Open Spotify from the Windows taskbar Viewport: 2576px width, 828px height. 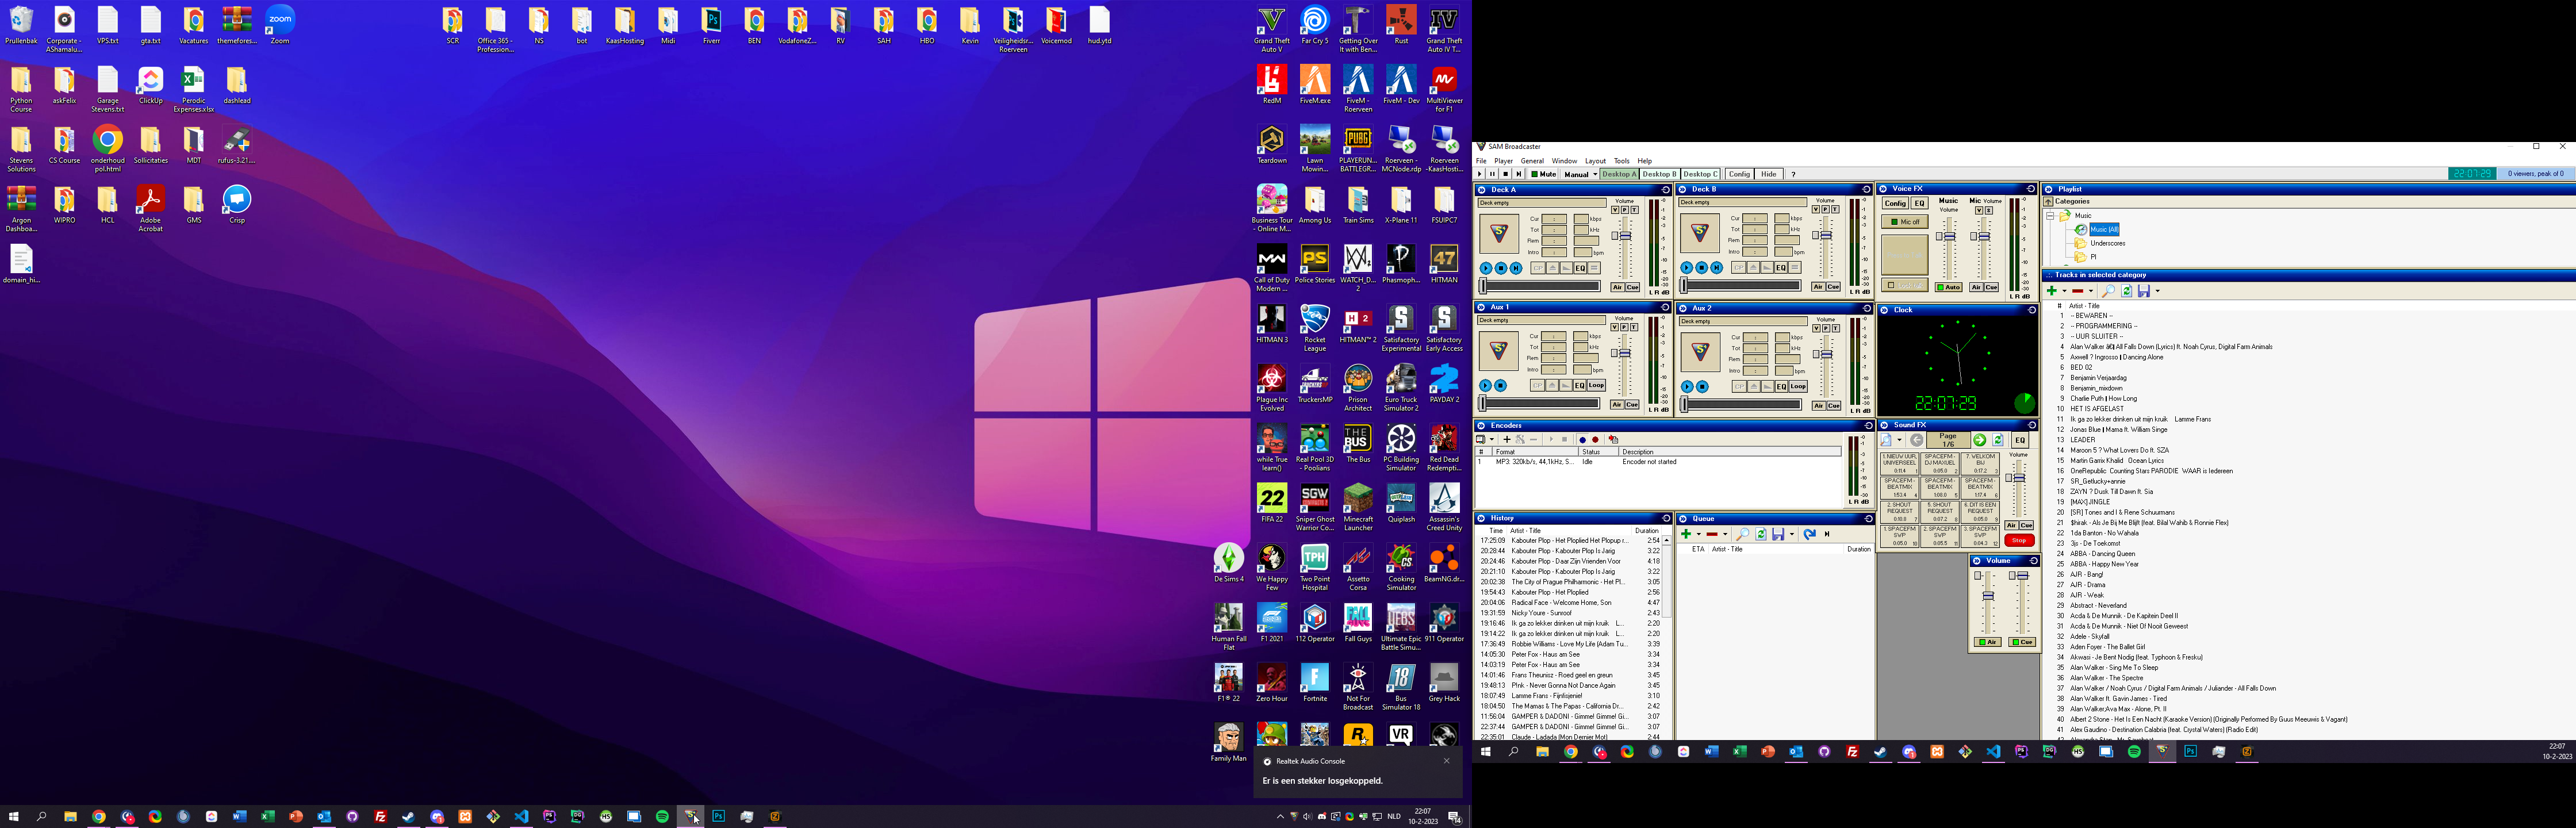(662, 816)
